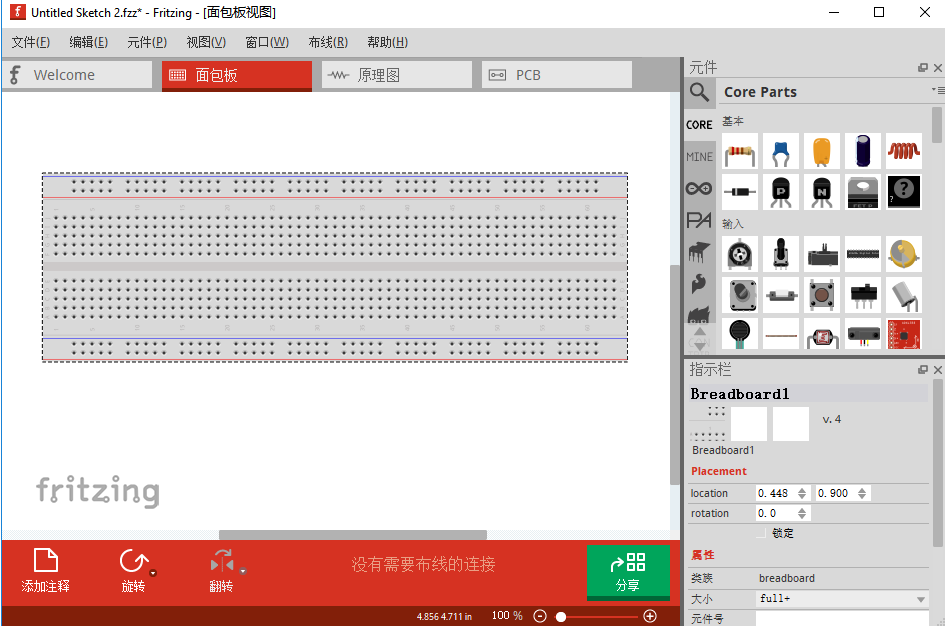The height and width of the screenshot is (626, 945).
Task: Select the yellow piezo disc part
Action: pos(903,254)
